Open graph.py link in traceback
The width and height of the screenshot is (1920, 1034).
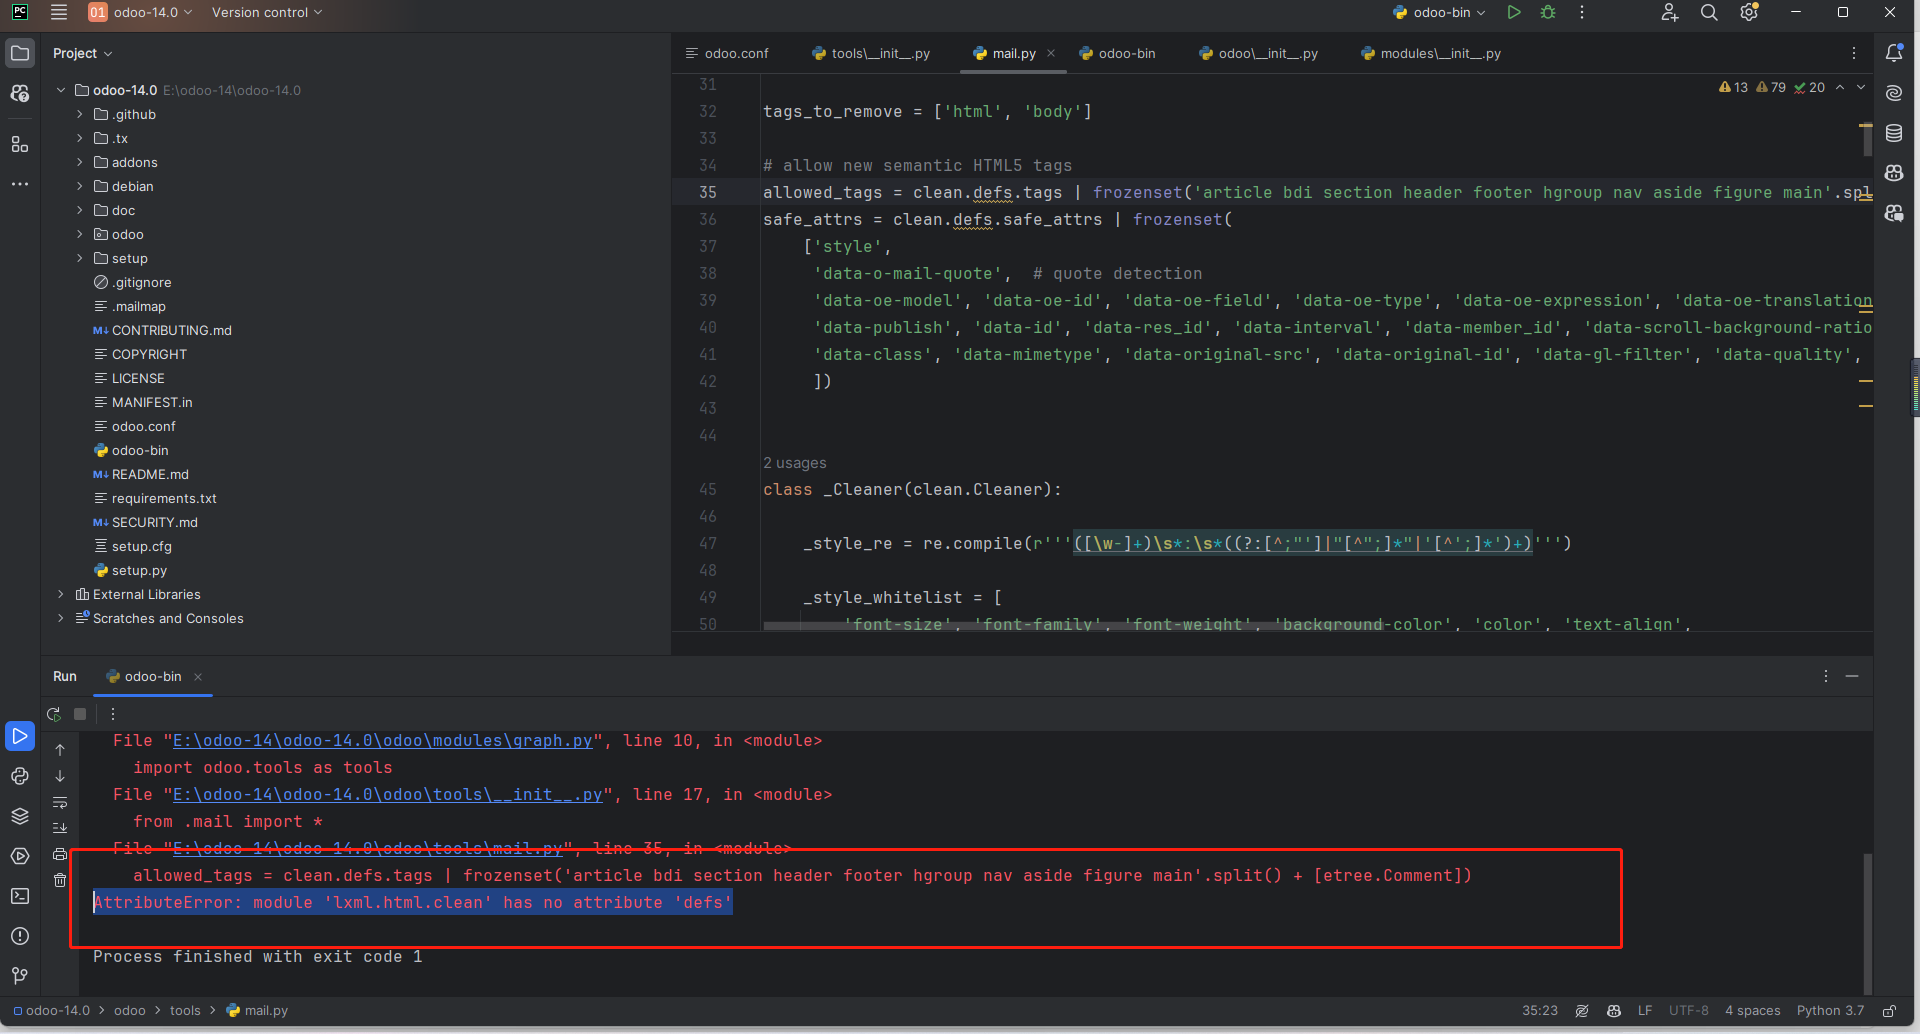click(383, 740)
